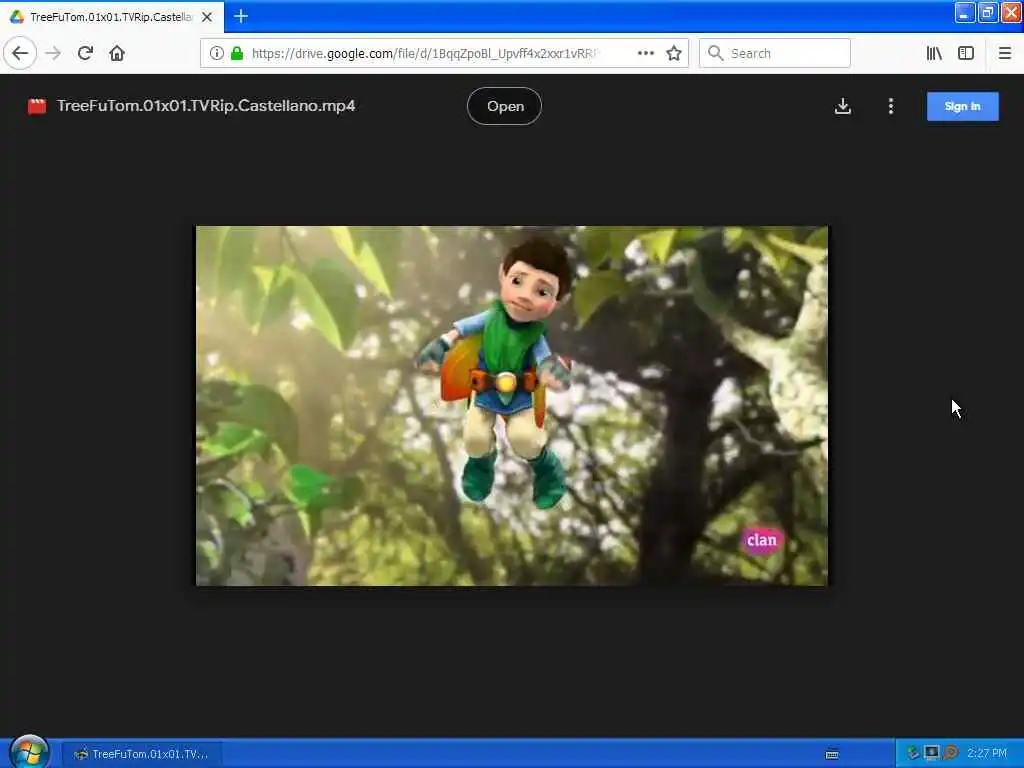Click the orange magnifier system tray icon
Image resolution: width=1024 pixels, height=768 pixels.
click(x=951, y=753)
